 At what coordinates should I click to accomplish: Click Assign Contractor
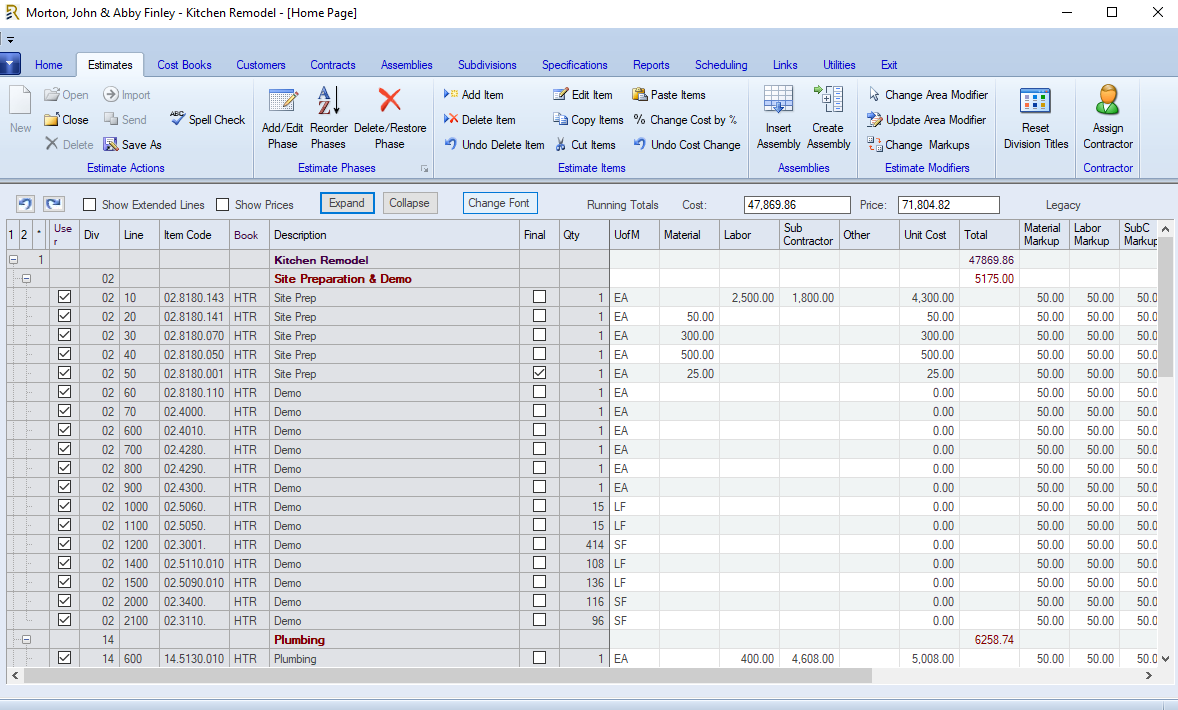tap(1107, 118)
